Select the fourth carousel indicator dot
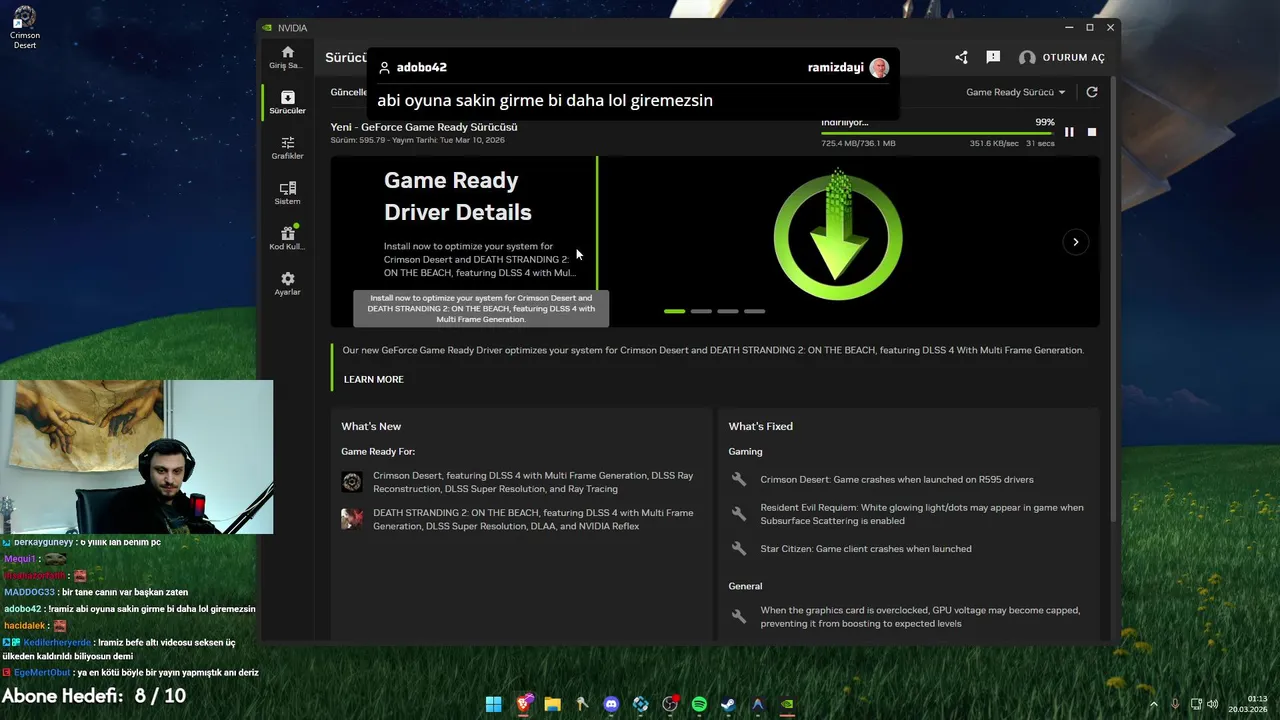The height and width of the screenshot is (720, 1280). click(x=754, y=311)
